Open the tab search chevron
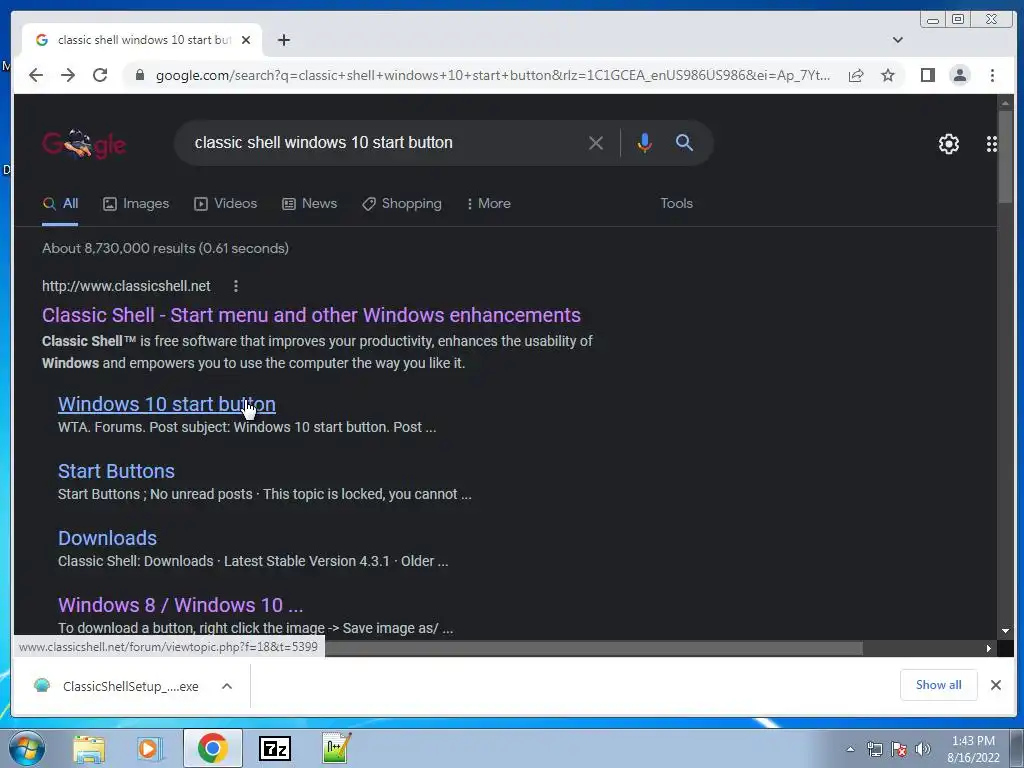 pyautogui.click(x=898, y=40)
